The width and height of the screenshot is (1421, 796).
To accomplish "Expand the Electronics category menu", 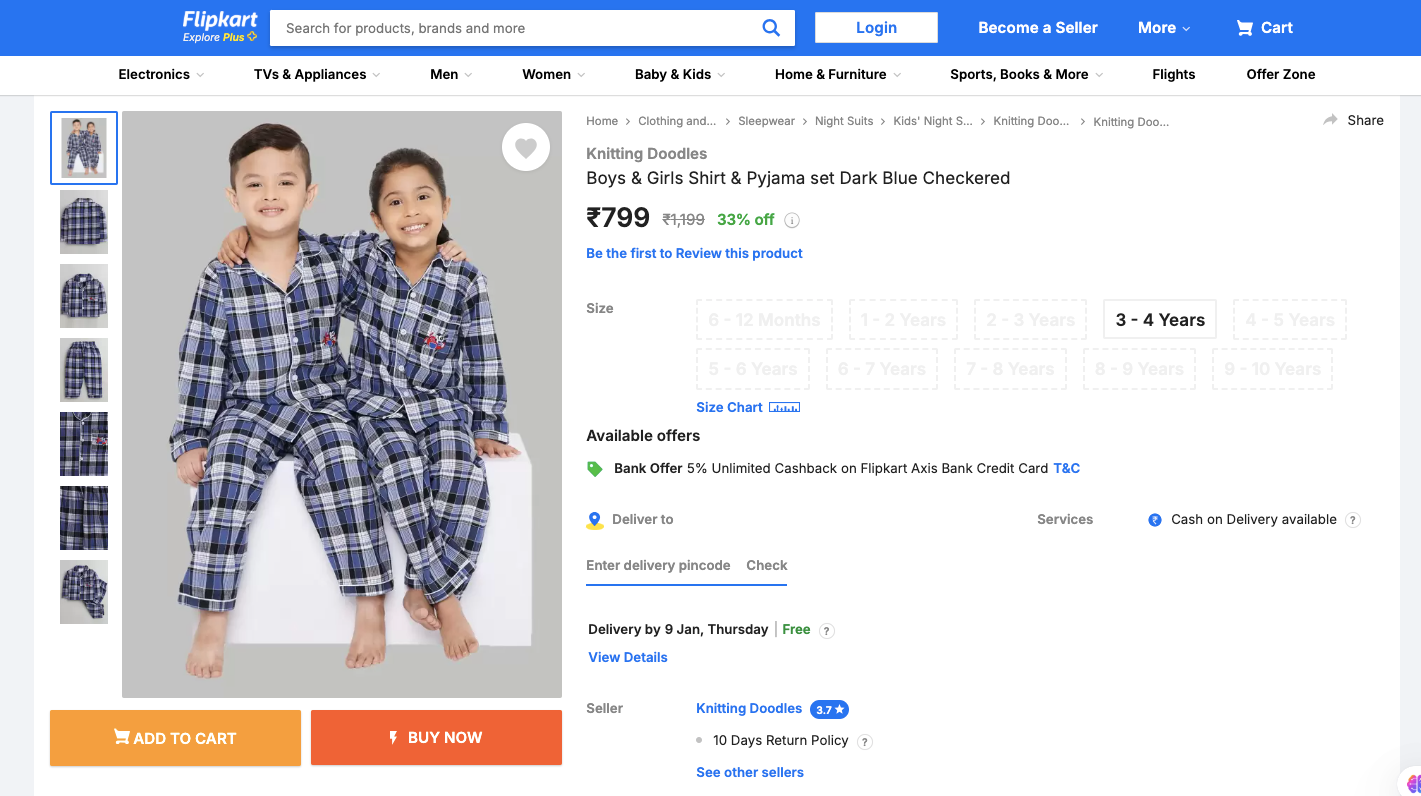I will (x=161, y=74).
